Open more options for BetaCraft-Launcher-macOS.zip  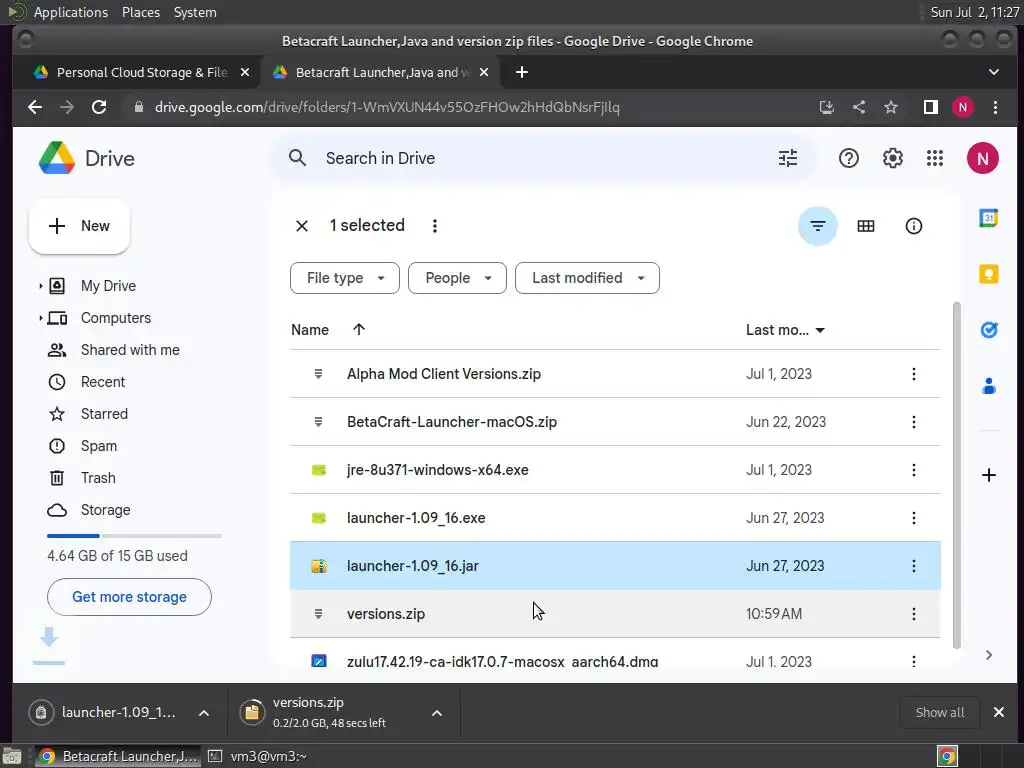[913, 422]
